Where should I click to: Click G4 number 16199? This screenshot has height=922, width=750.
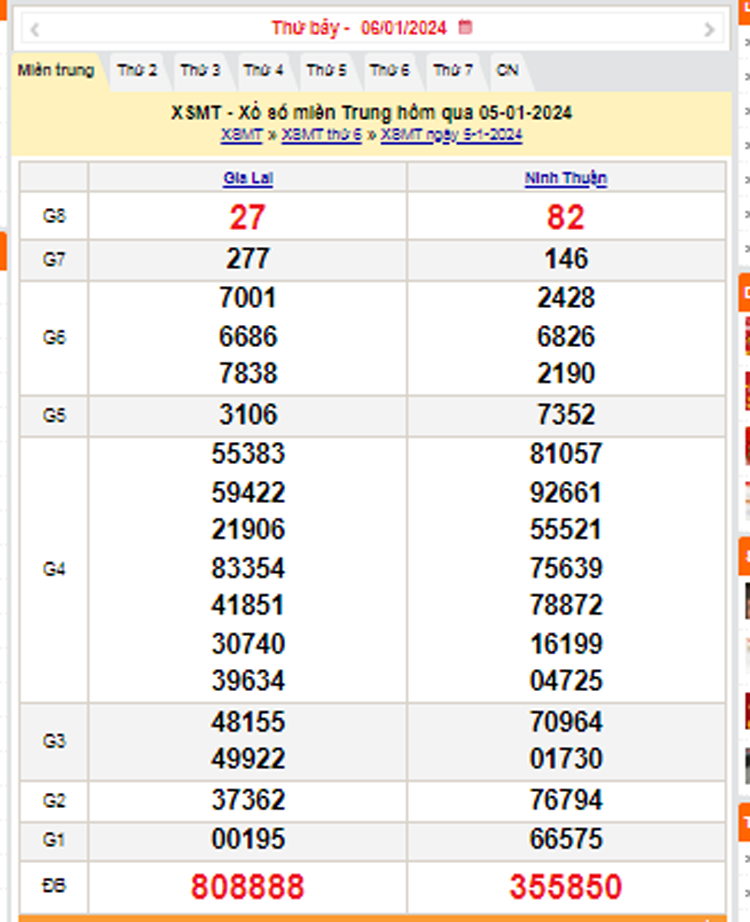tap(566, 644)
